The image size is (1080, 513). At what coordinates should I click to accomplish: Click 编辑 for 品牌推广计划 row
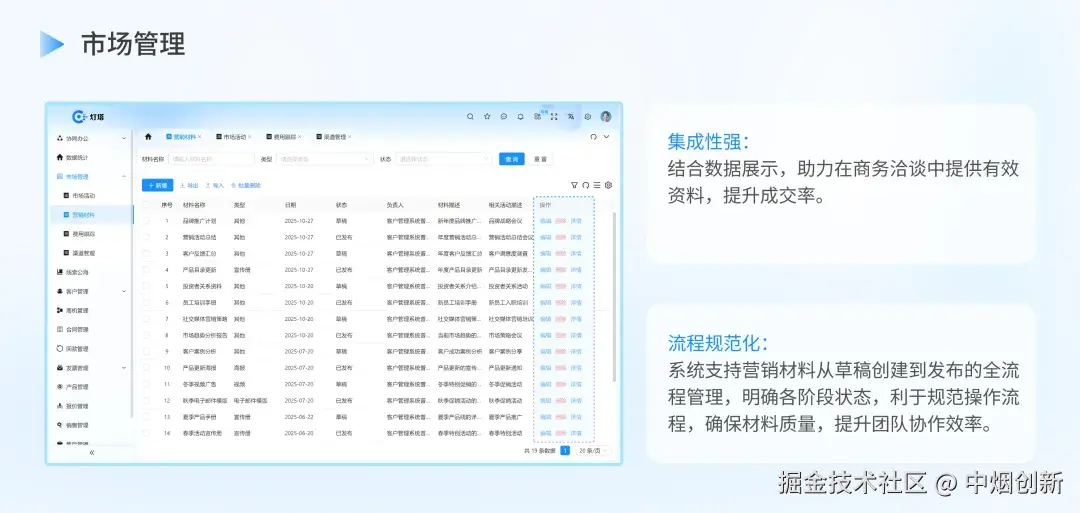pos(546,221)
